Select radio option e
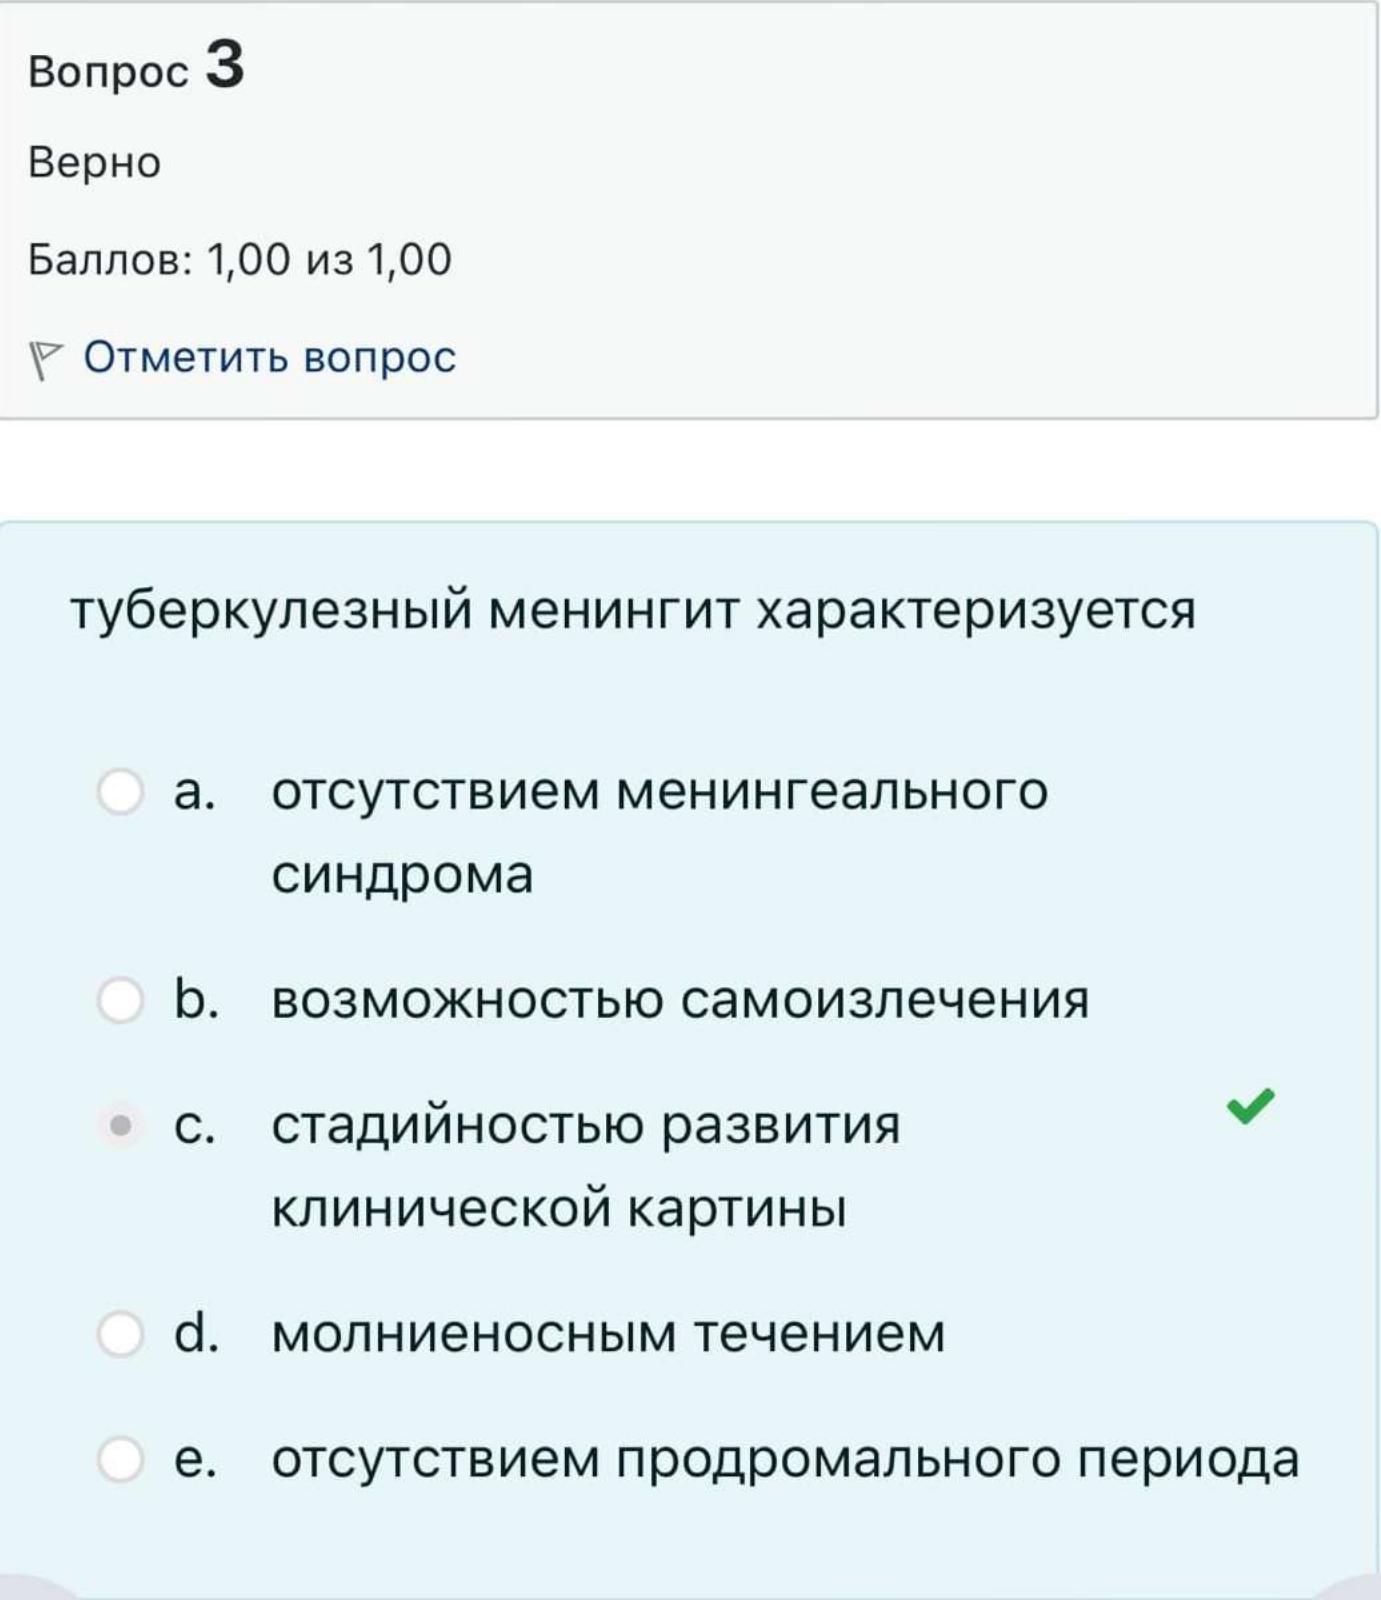The width and height of the screenshot is (1381, 1600). click(120, 1459)
